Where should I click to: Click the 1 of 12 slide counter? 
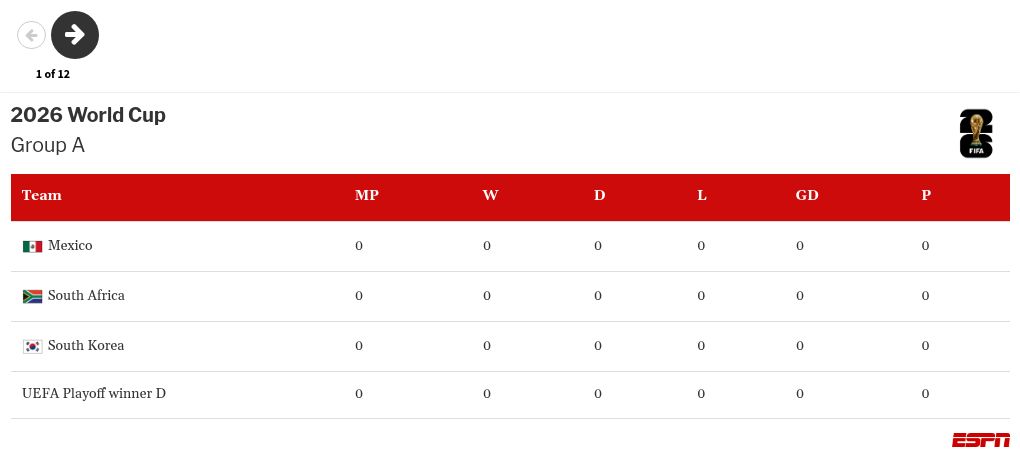[x=53, y=74]
